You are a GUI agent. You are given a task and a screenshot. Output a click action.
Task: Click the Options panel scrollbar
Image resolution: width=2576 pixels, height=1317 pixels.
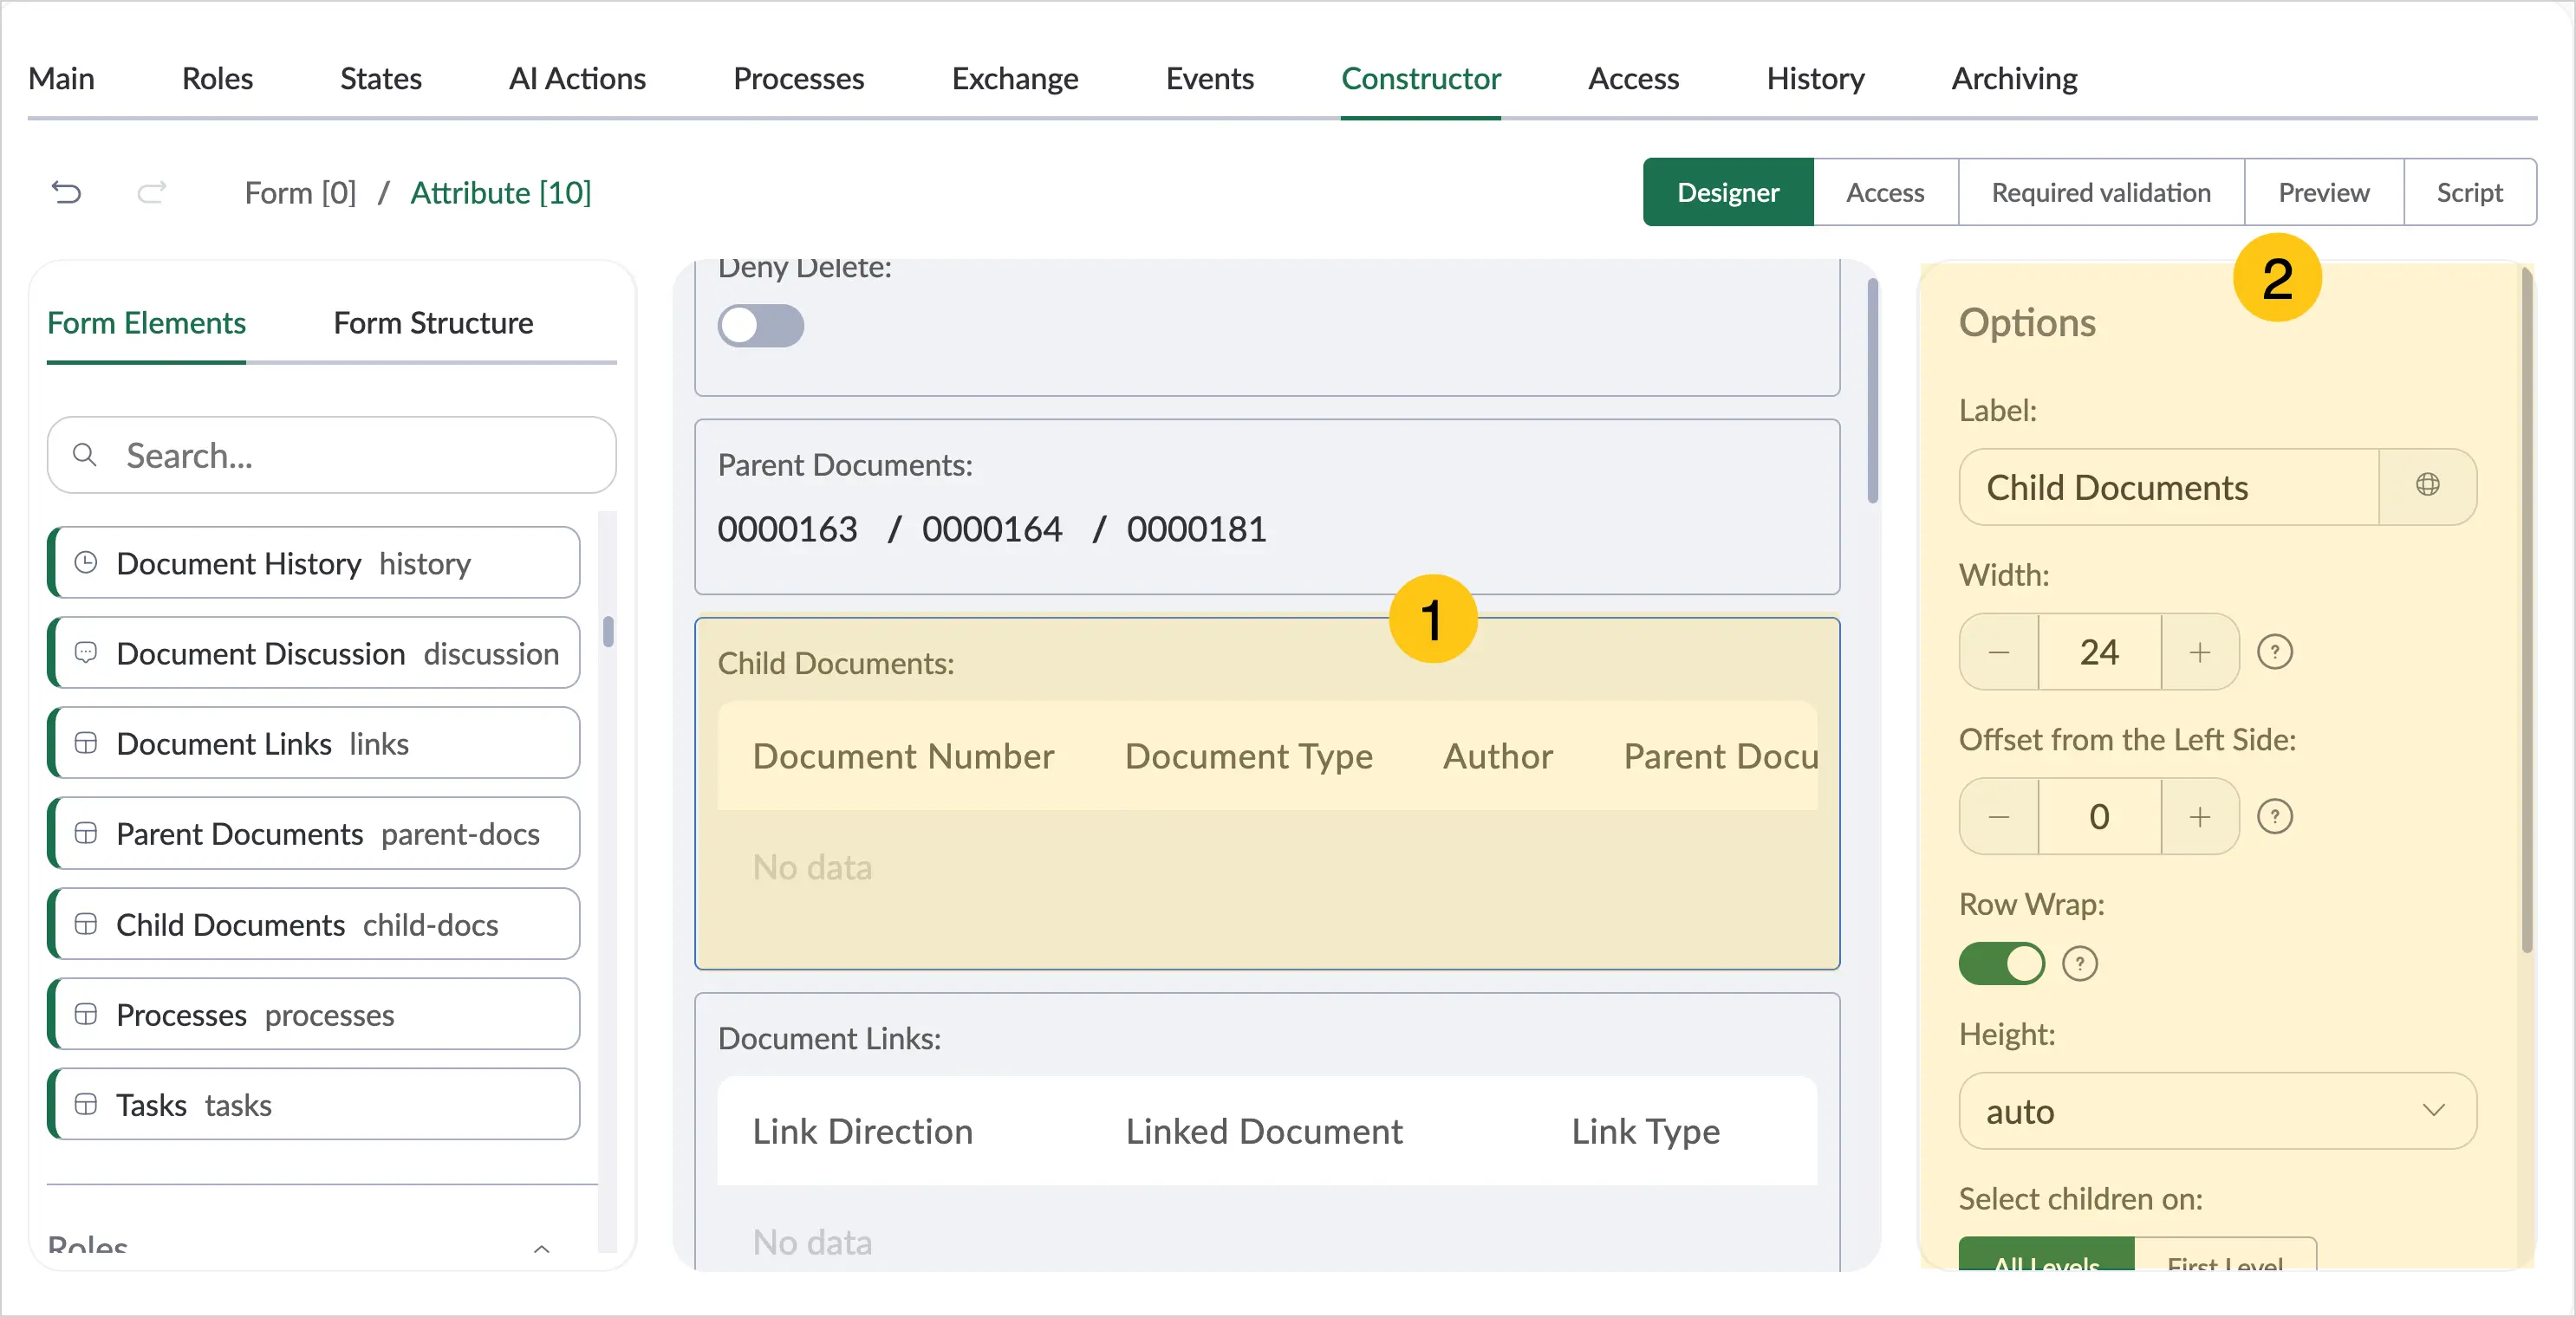[2527, 610]
